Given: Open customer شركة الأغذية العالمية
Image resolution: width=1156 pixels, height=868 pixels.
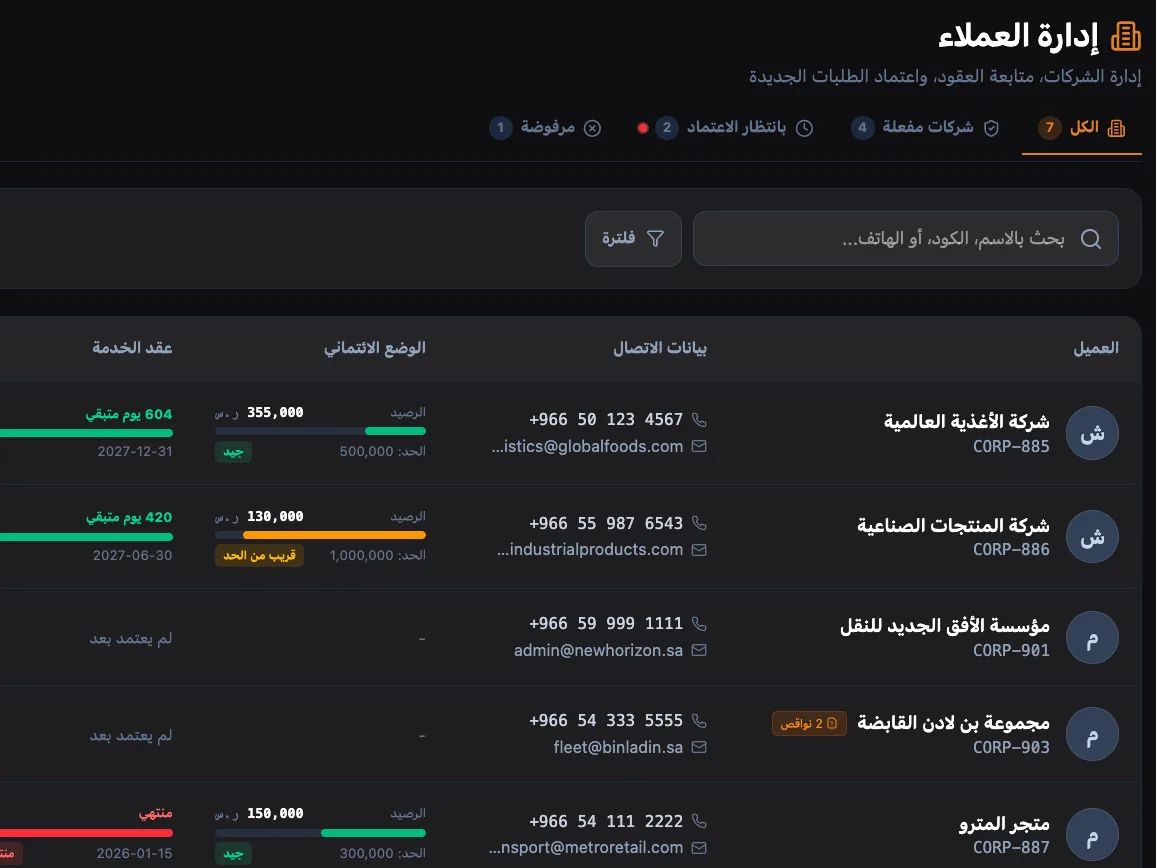Looking at the screenshot, I should [x=967, y=422].
